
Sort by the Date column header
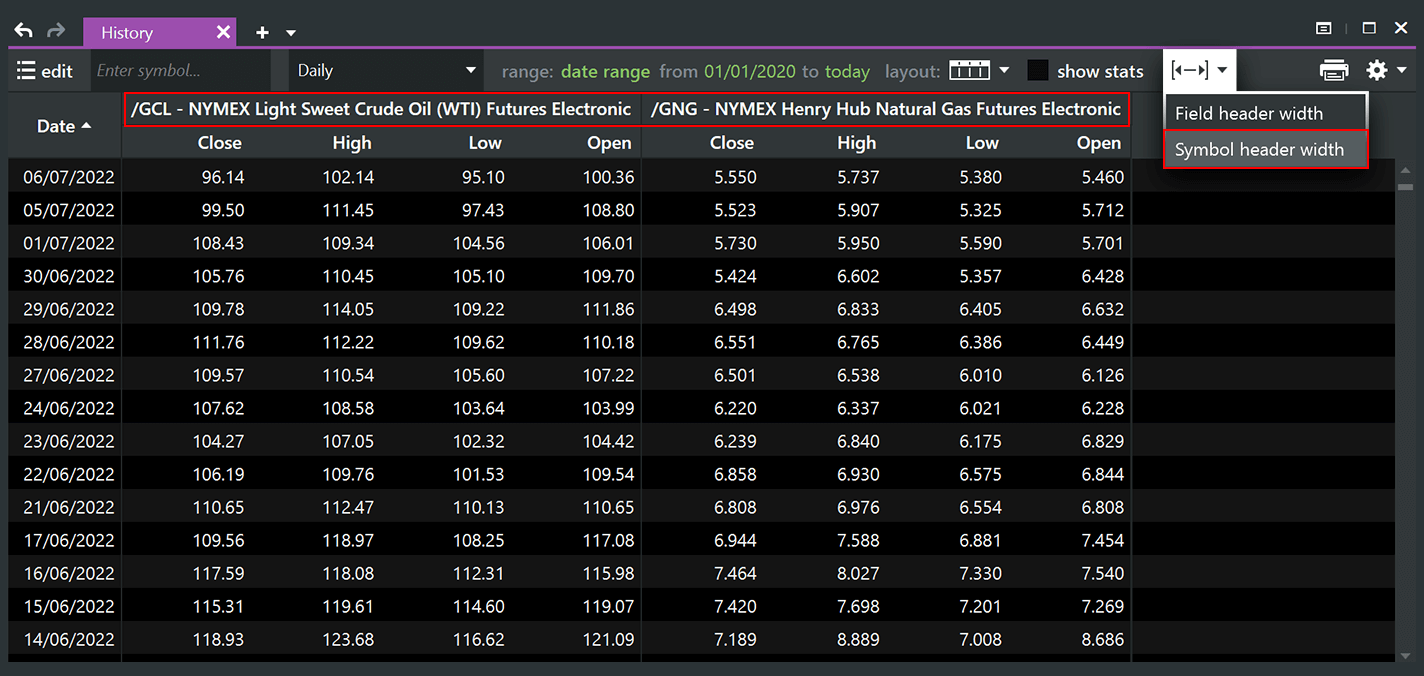[64, 126]
